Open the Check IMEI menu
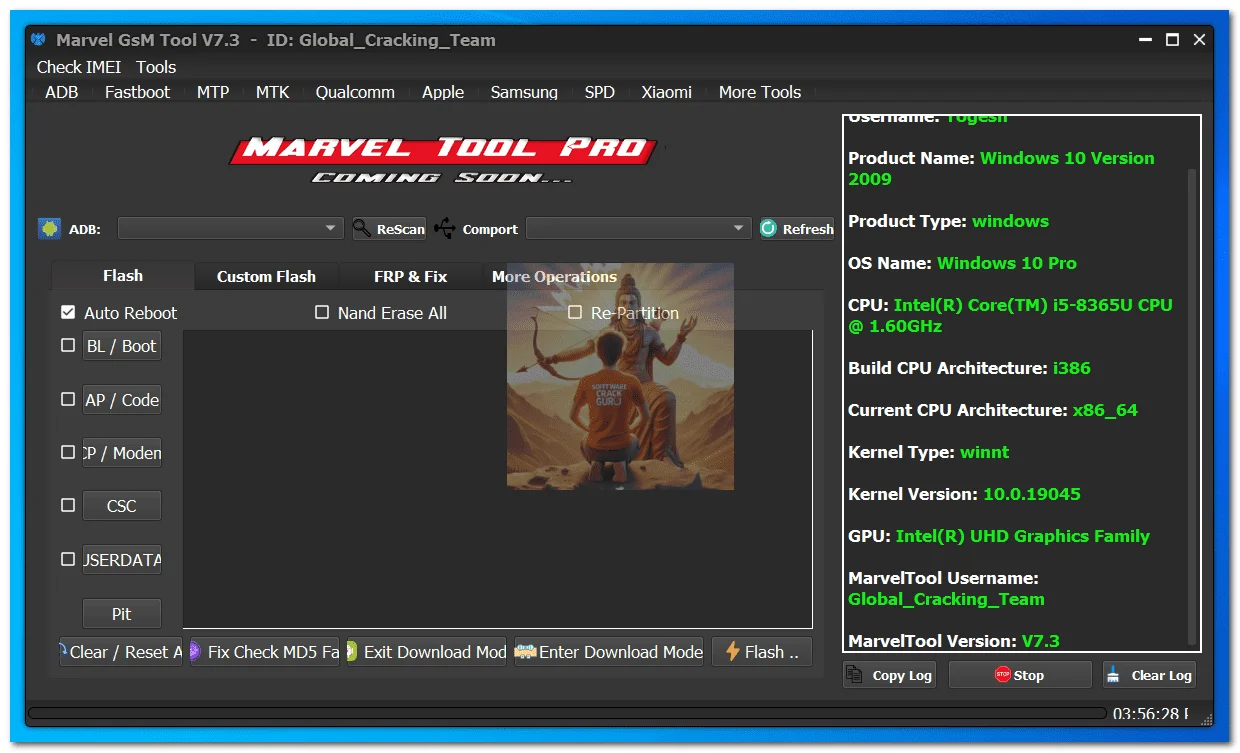The width and height of the screenshot is (1240, 753). point(79,67)
